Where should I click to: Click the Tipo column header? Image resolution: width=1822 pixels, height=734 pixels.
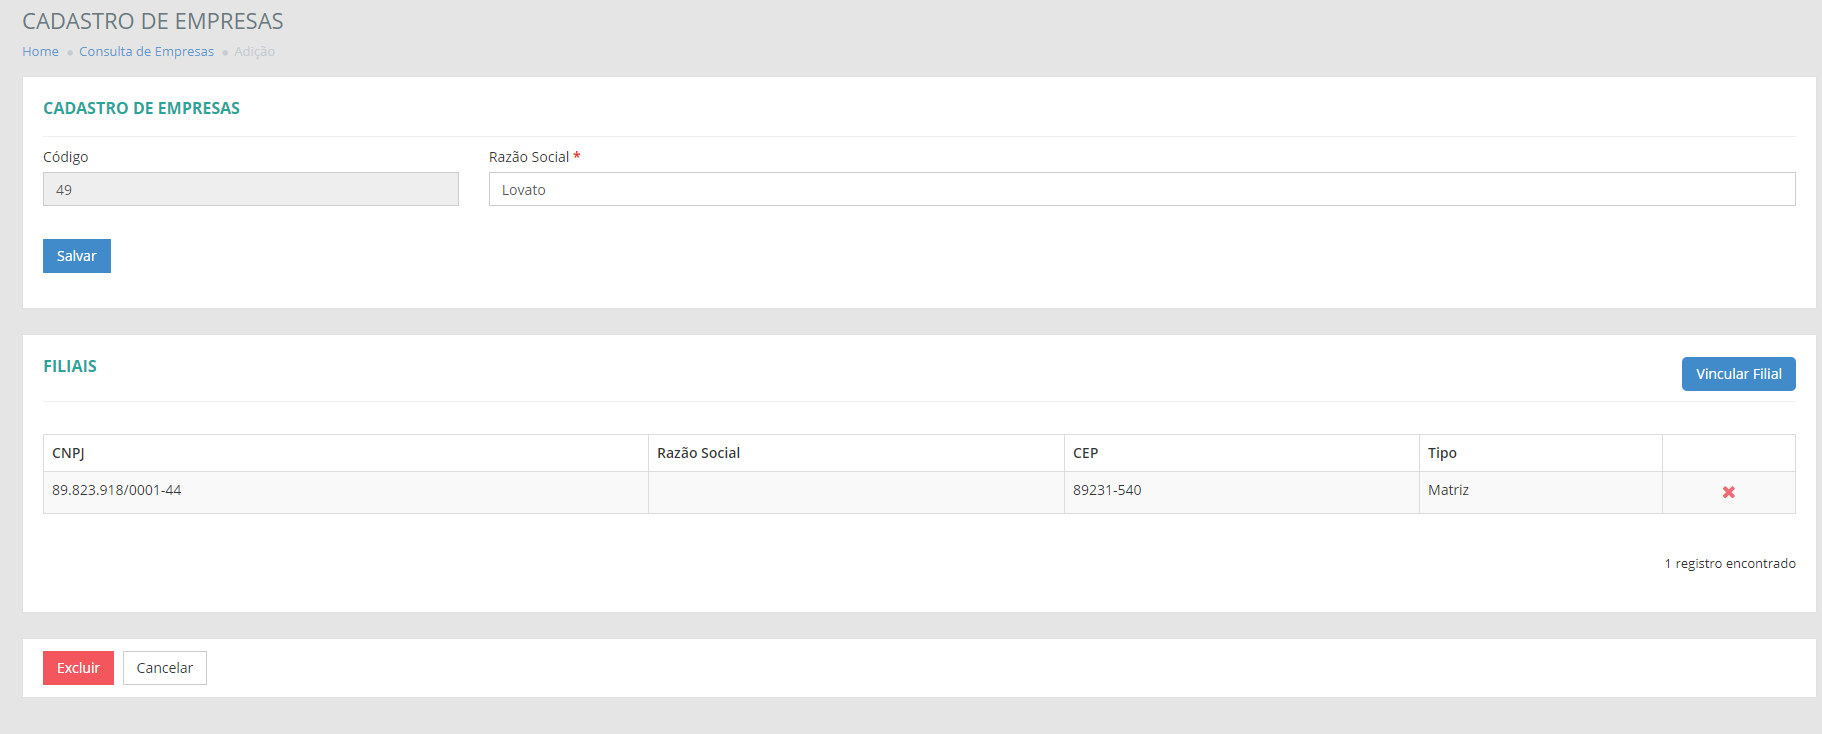(1442, 453)
